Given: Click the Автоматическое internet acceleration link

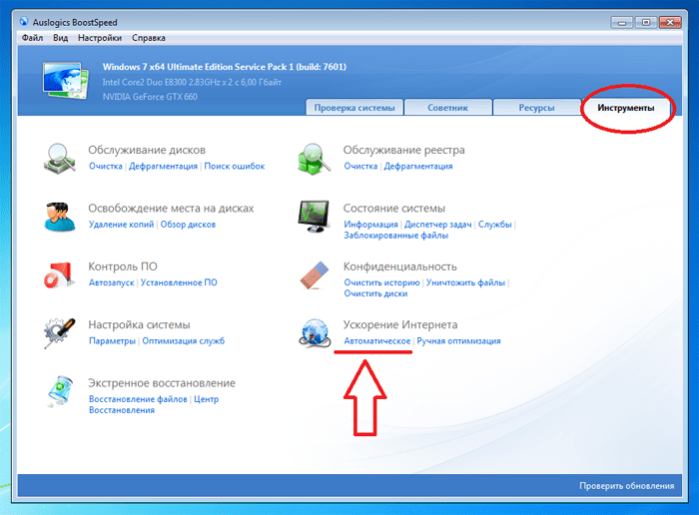Looking at the screenshot, I should click(377, 341).
